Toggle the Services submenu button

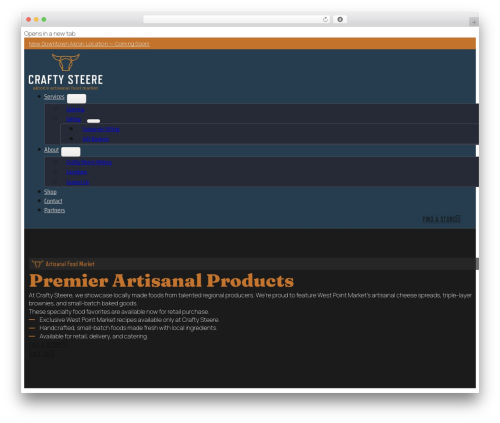tap(76, 99)
